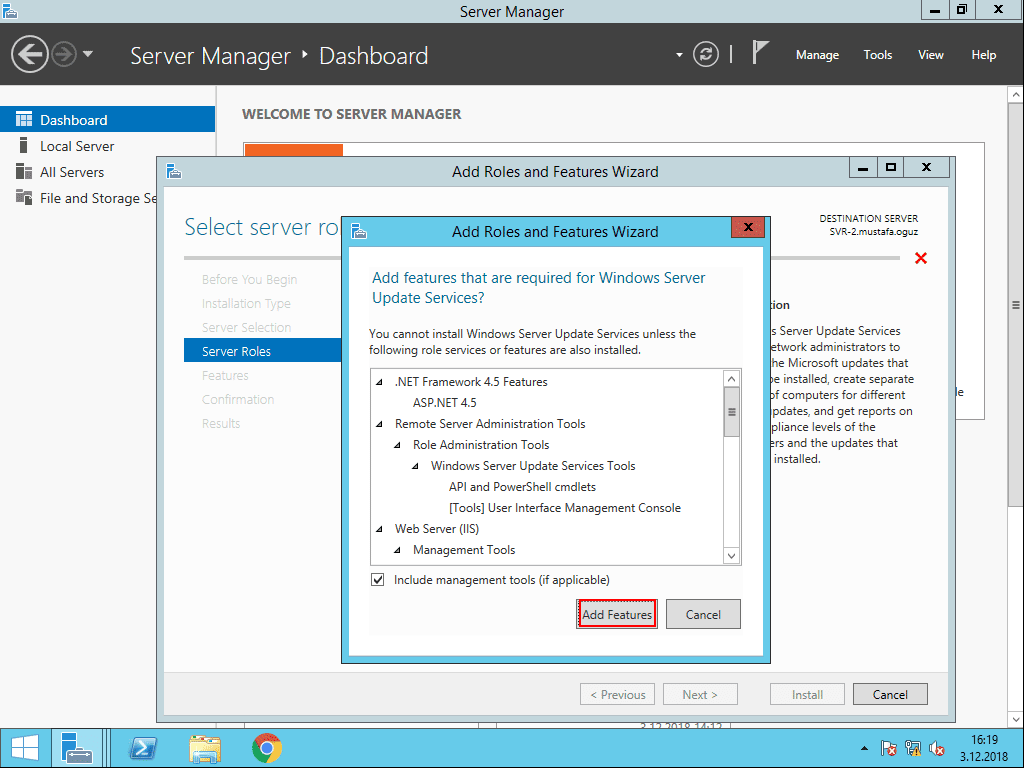
Task: Click the red X error mark in the wizard
Action: click(x=921, y=258)
